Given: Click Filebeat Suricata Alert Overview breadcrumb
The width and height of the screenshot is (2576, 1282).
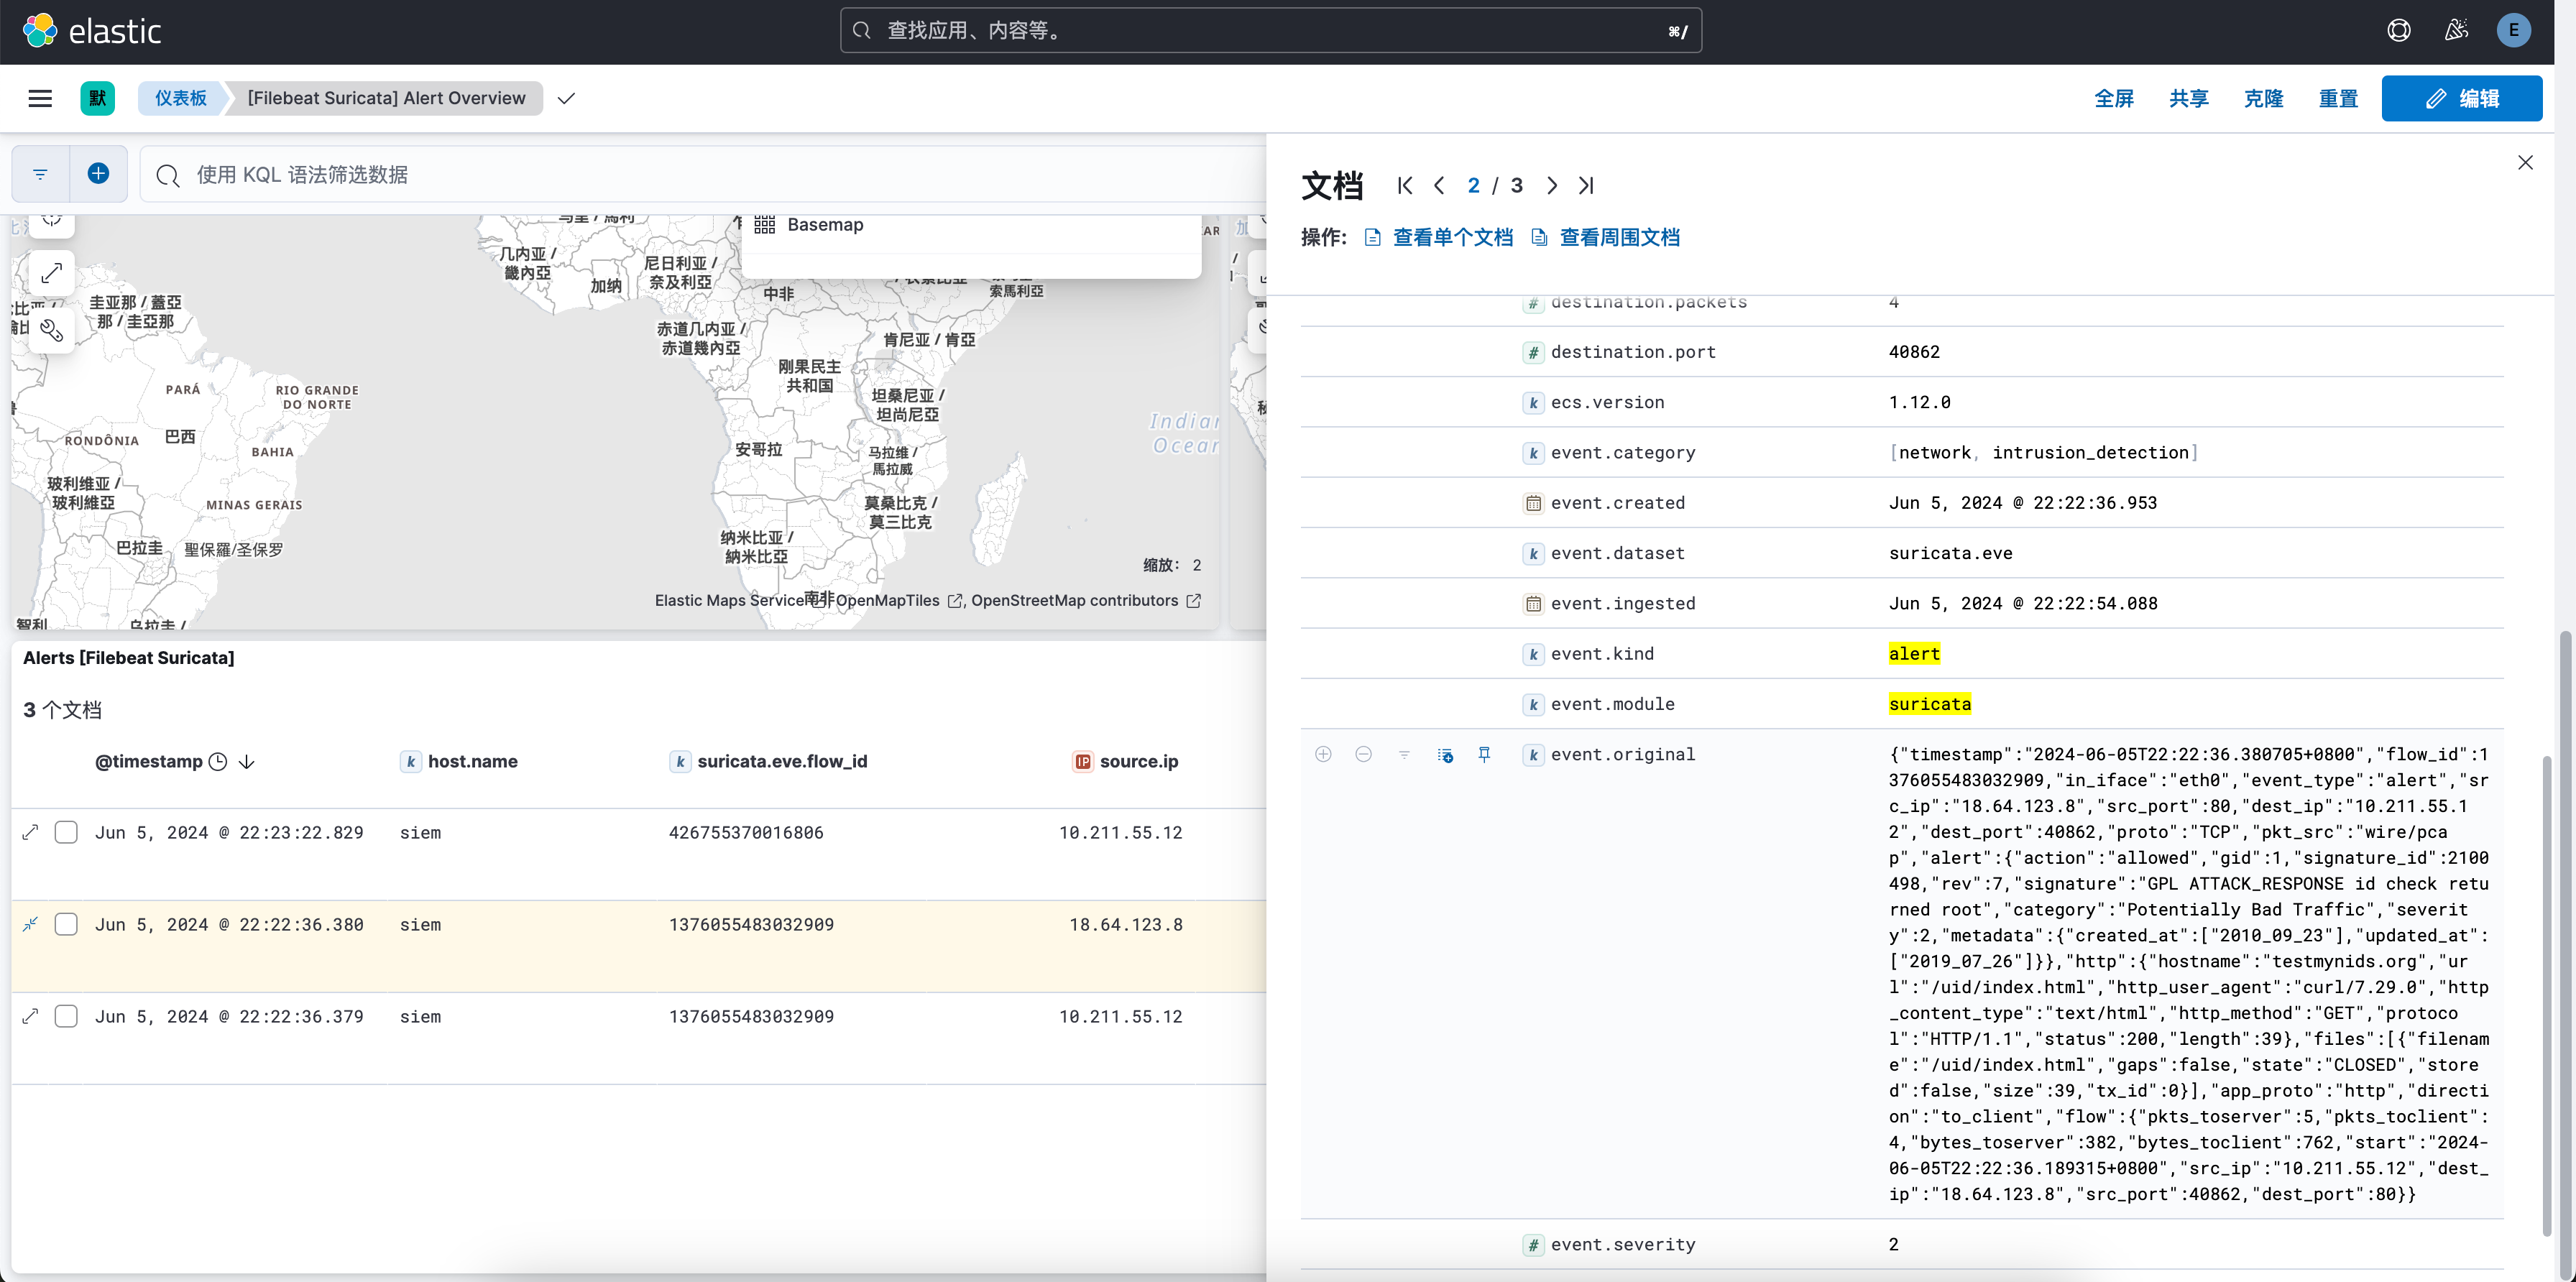Looking at the screenshot, I should tap(386, 98).
